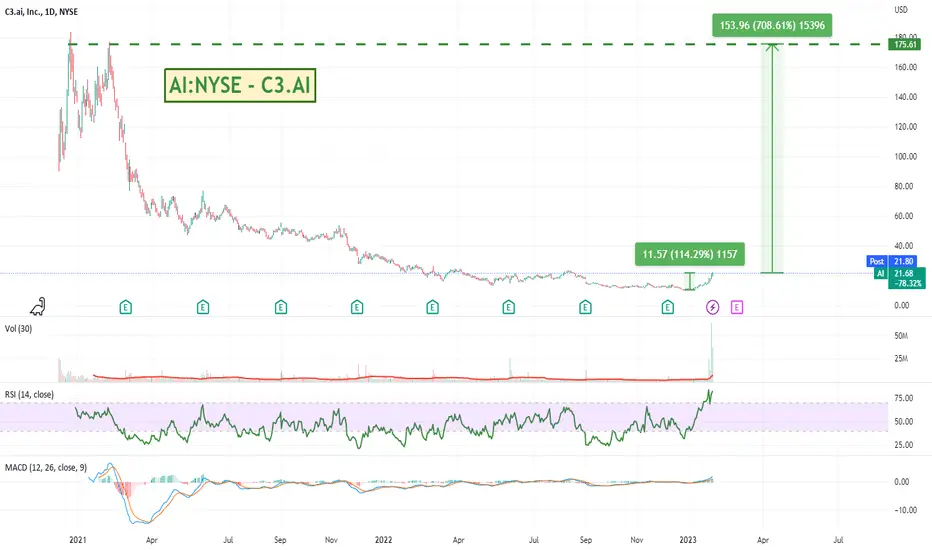Click the 25M volume axis value
932x550 pixels.
[x=901, y=359]
